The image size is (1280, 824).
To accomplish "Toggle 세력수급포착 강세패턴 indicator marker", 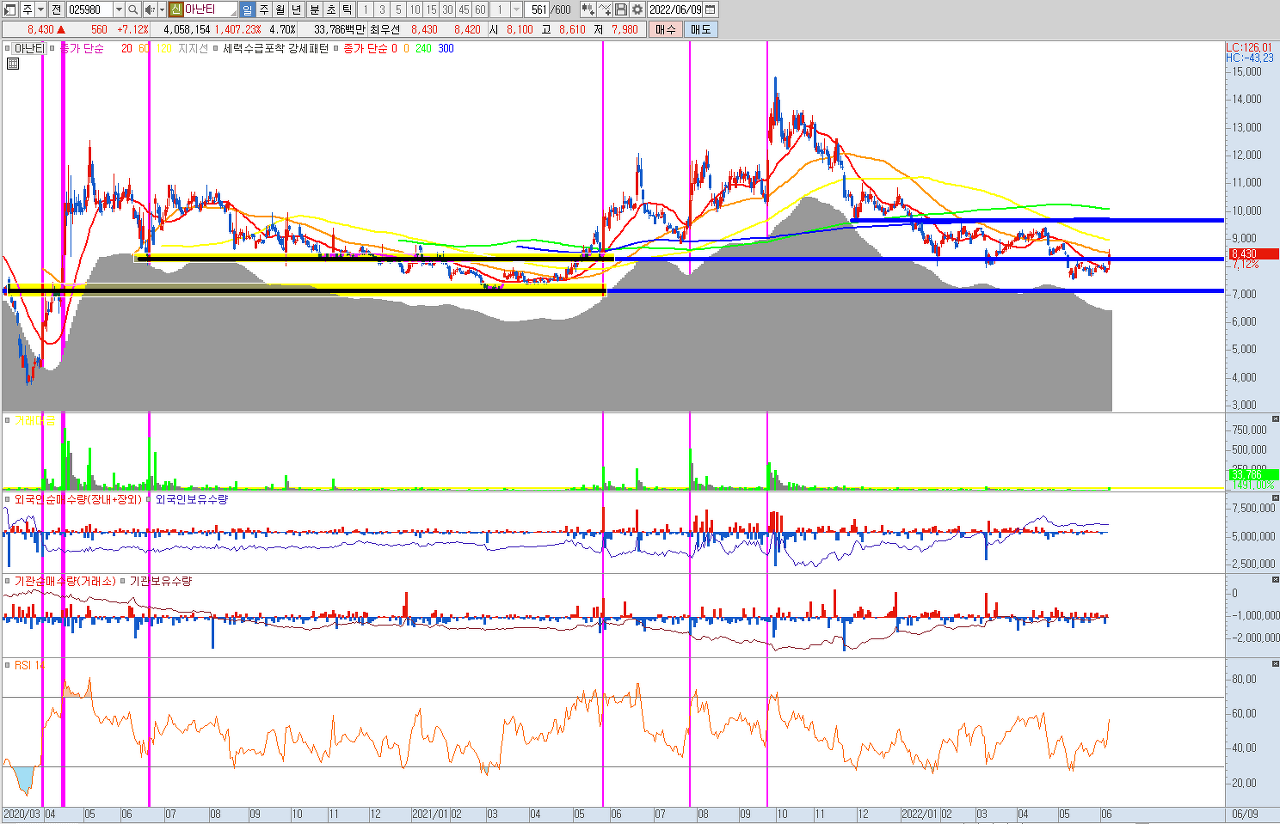I will click(x=215, y=48).
